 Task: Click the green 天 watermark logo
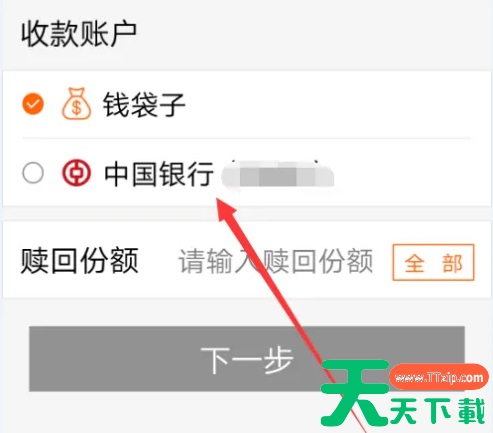pyautogui.click(x=355, y=393)
